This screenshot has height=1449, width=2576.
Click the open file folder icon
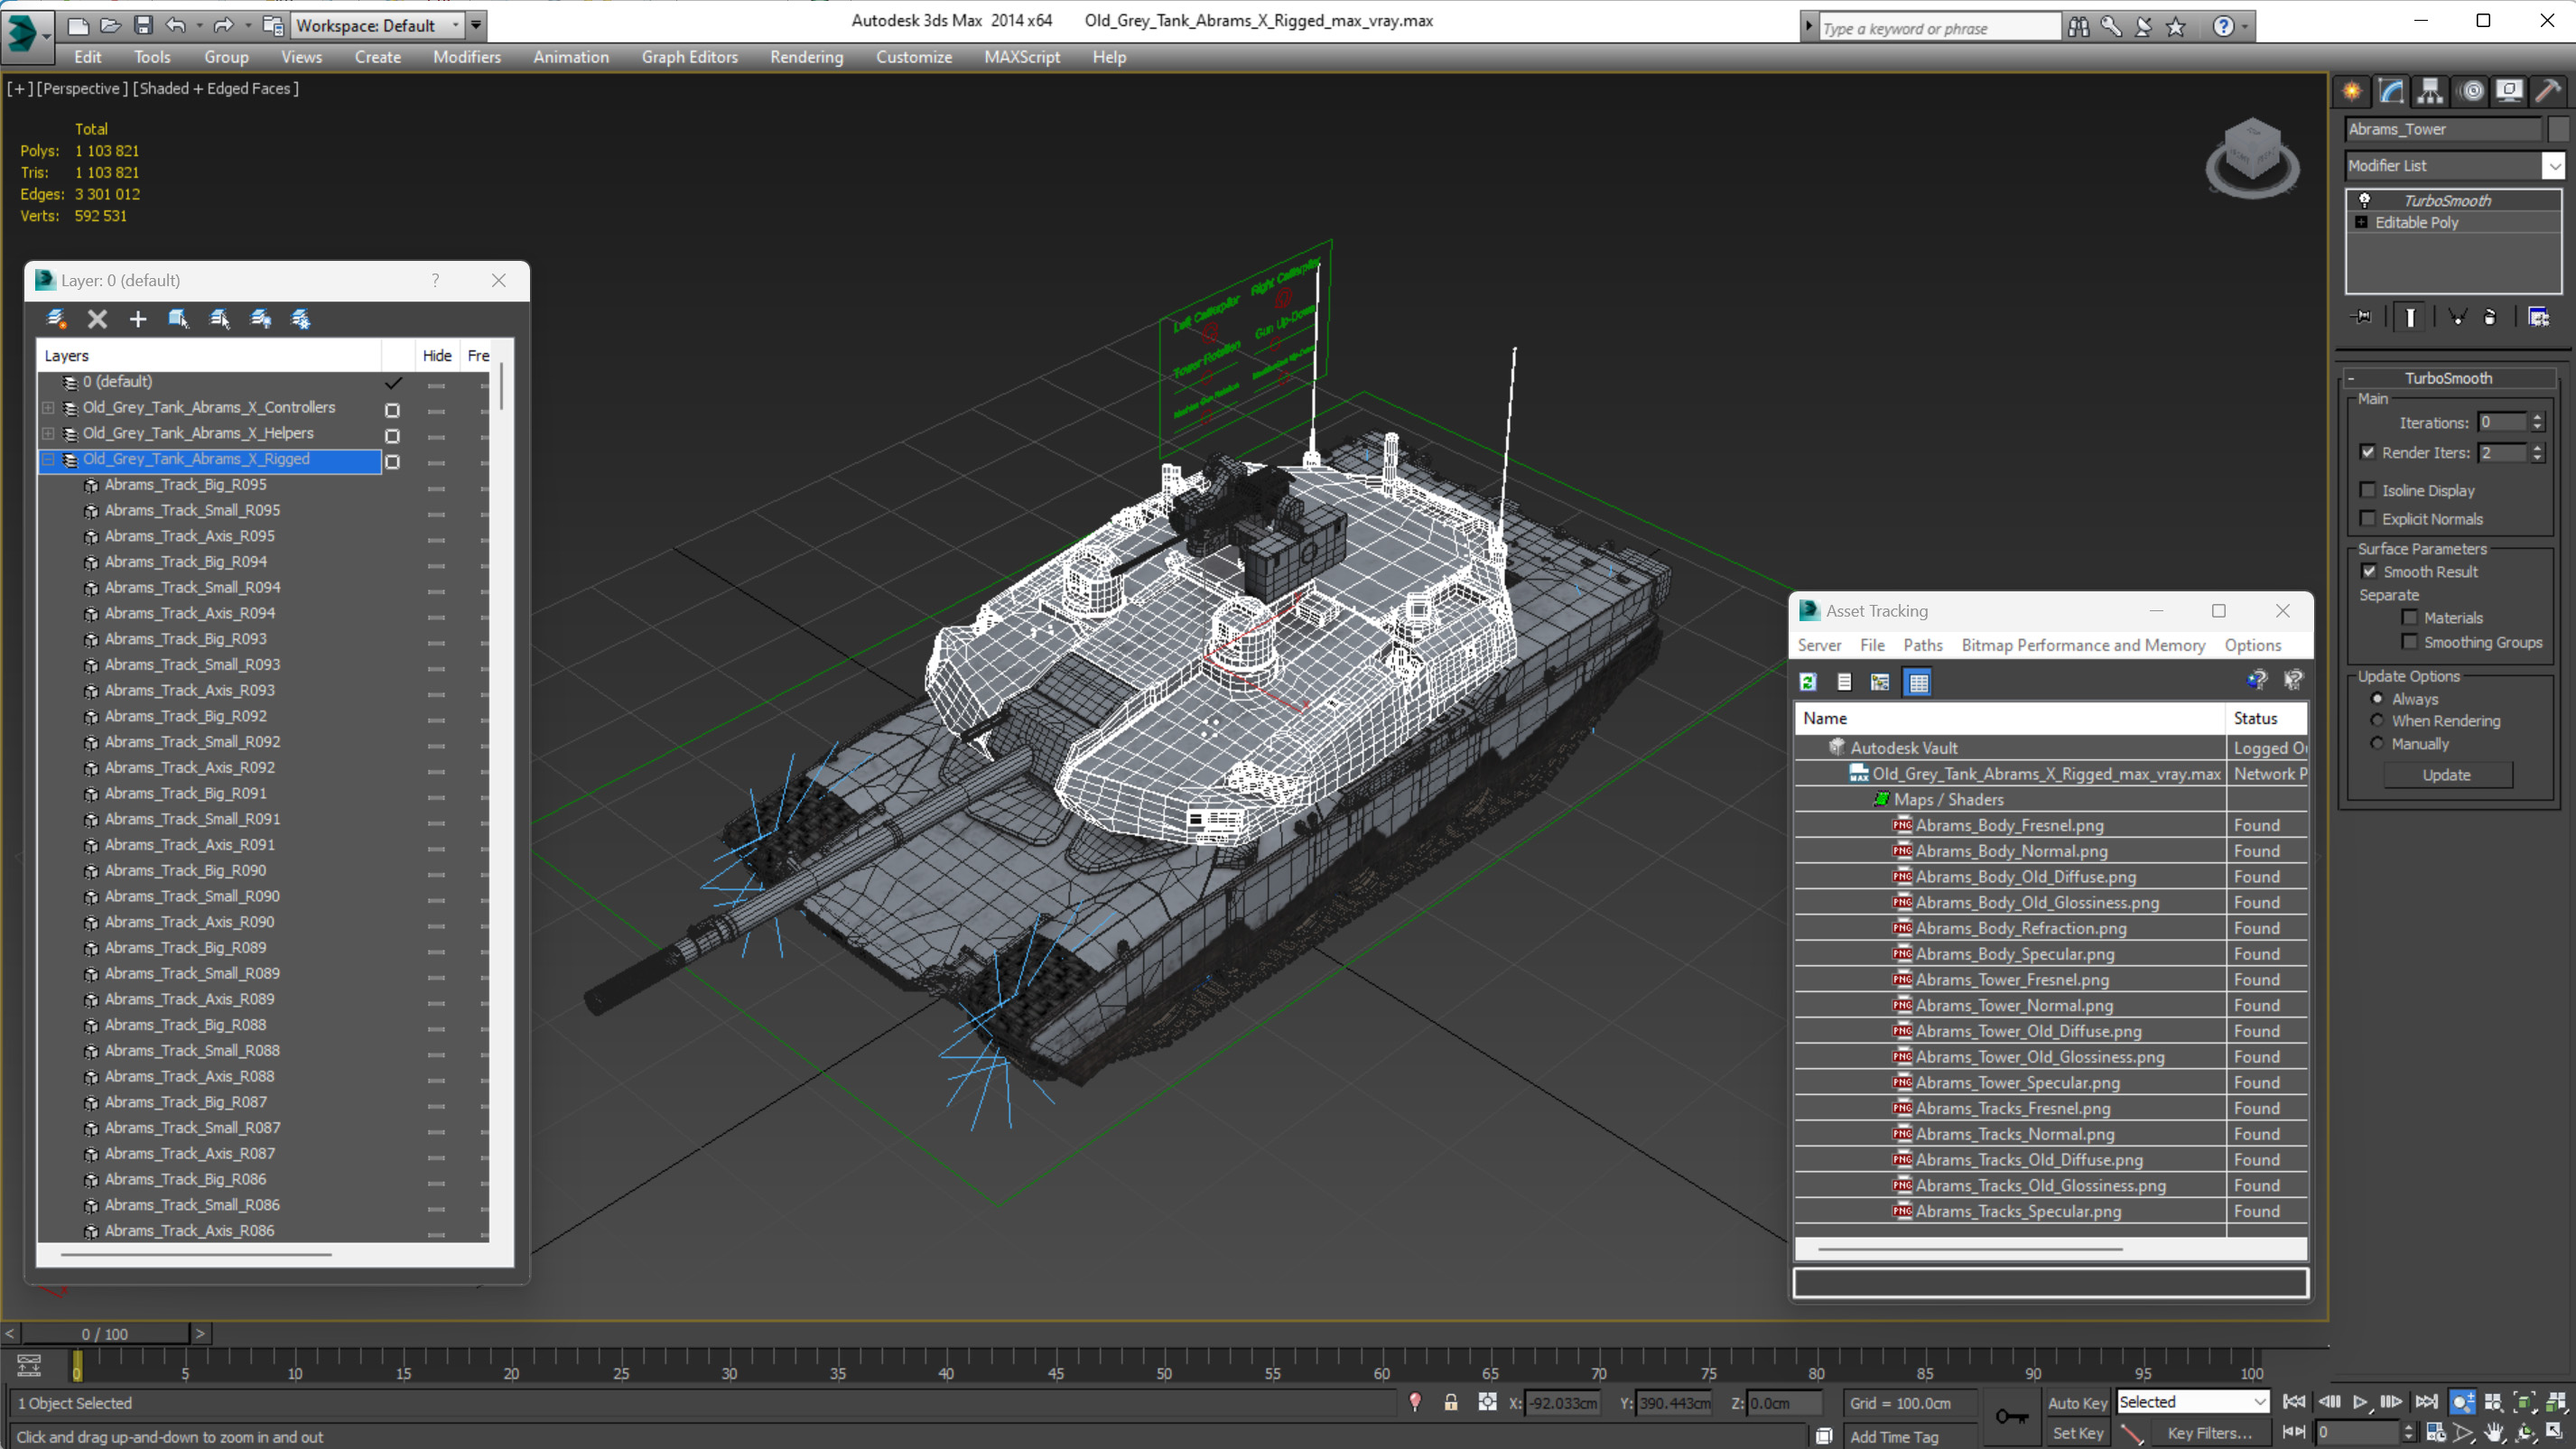110,25
